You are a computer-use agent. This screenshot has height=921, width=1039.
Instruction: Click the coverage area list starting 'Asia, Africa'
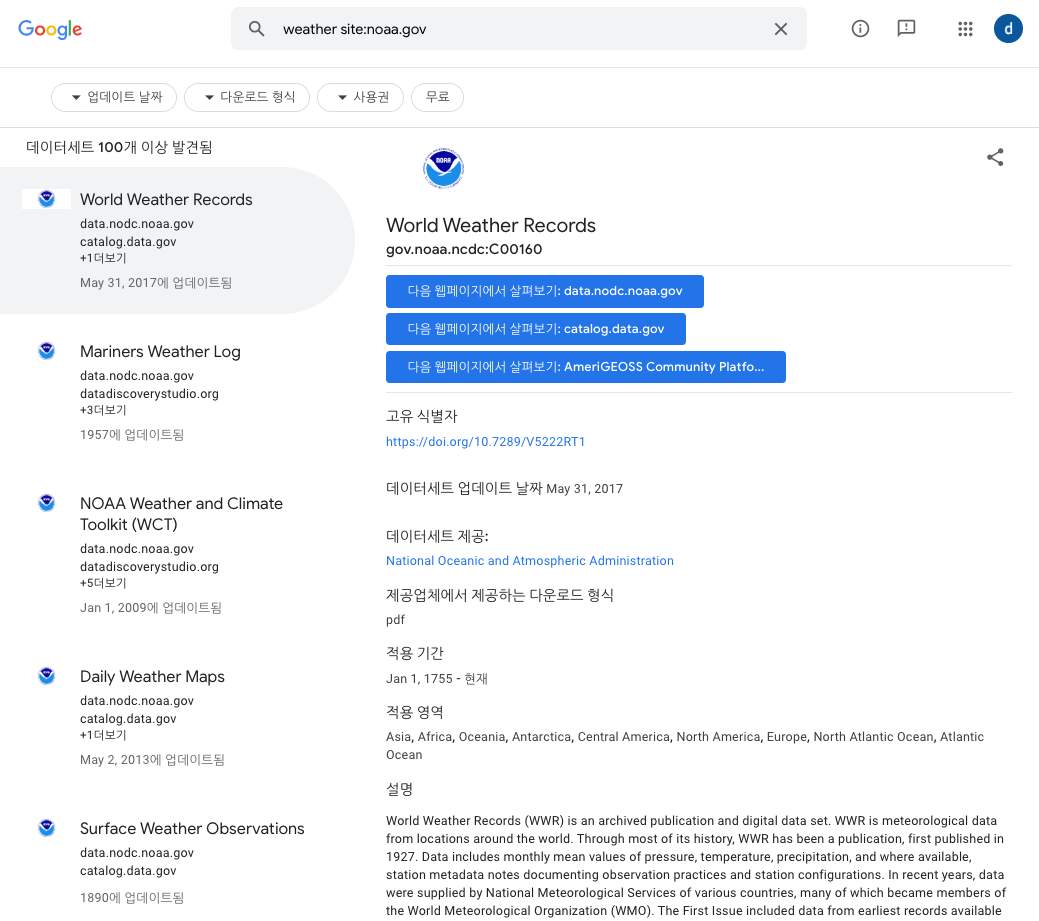pos(685,745)
